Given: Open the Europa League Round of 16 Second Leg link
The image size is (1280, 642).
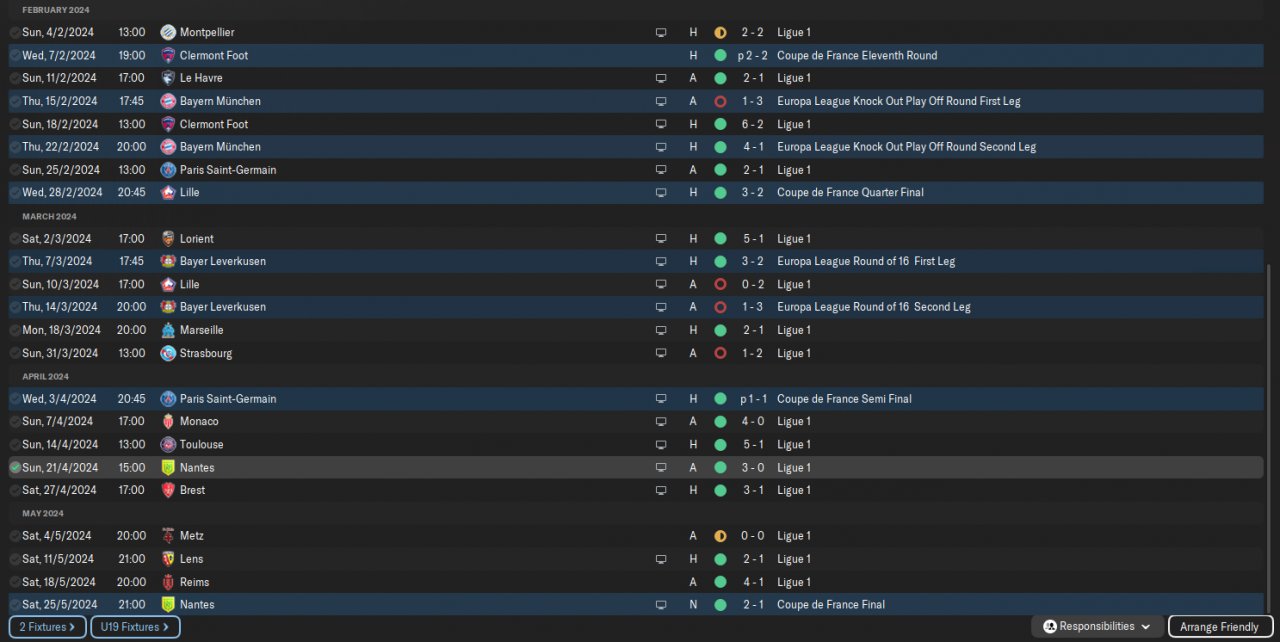Looking at the screenshot, I should [873, 307].
